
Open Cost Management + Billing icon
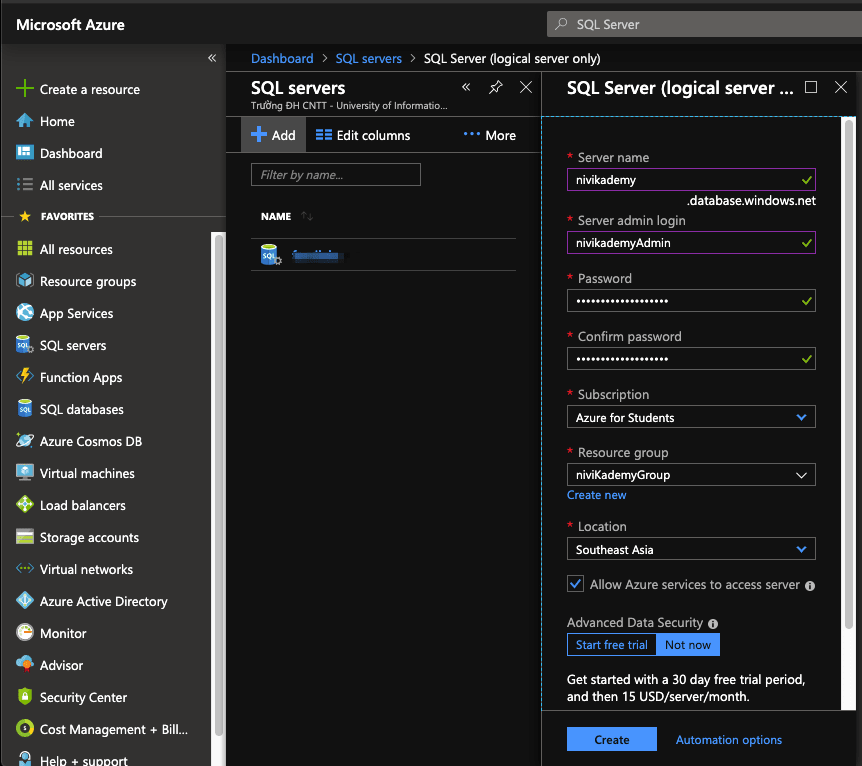25,728
